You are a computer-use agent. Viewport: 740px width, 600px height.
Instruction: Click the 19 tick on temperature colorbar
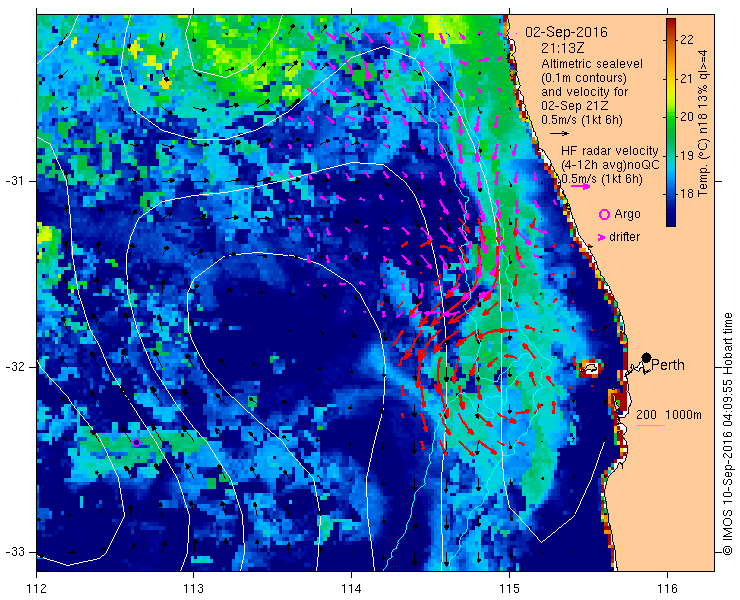click(x=687, y=155)
